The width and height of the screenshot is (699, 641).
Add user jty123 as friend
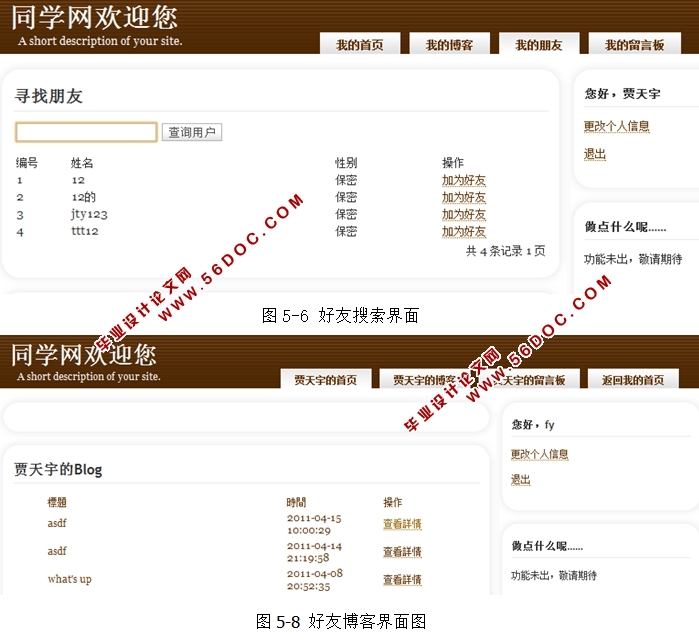click(464, 215)
